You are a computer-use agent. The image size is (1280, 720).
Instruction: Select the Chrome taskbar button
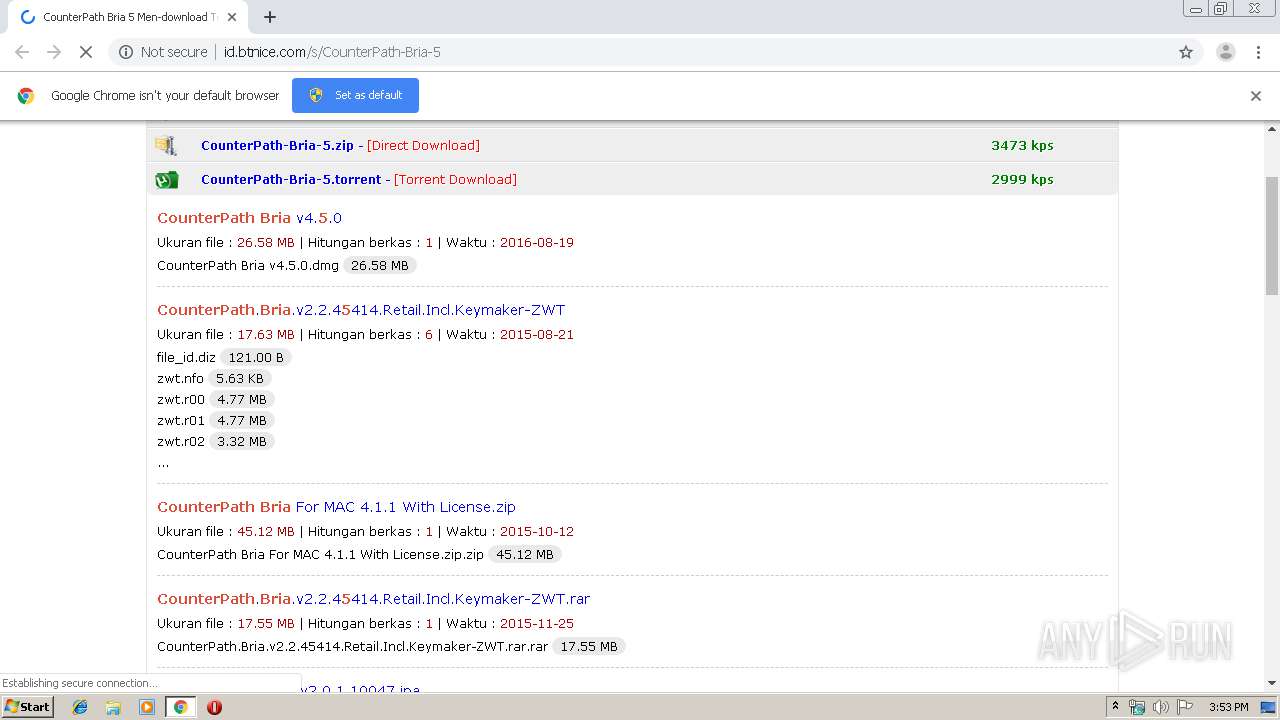point(180,707)
